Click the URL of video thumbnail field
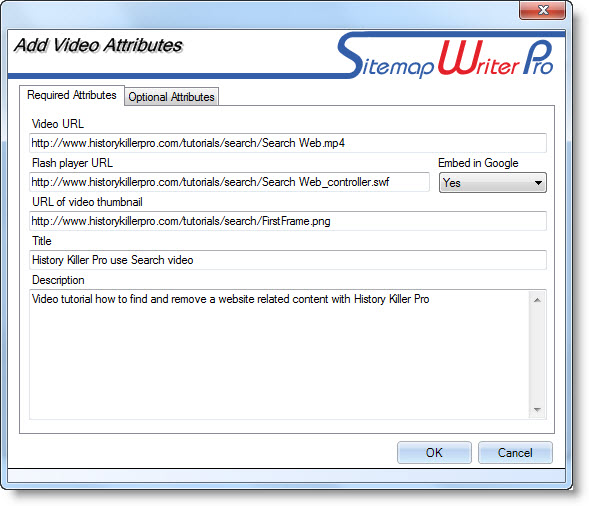 click(x=288, y=221)
